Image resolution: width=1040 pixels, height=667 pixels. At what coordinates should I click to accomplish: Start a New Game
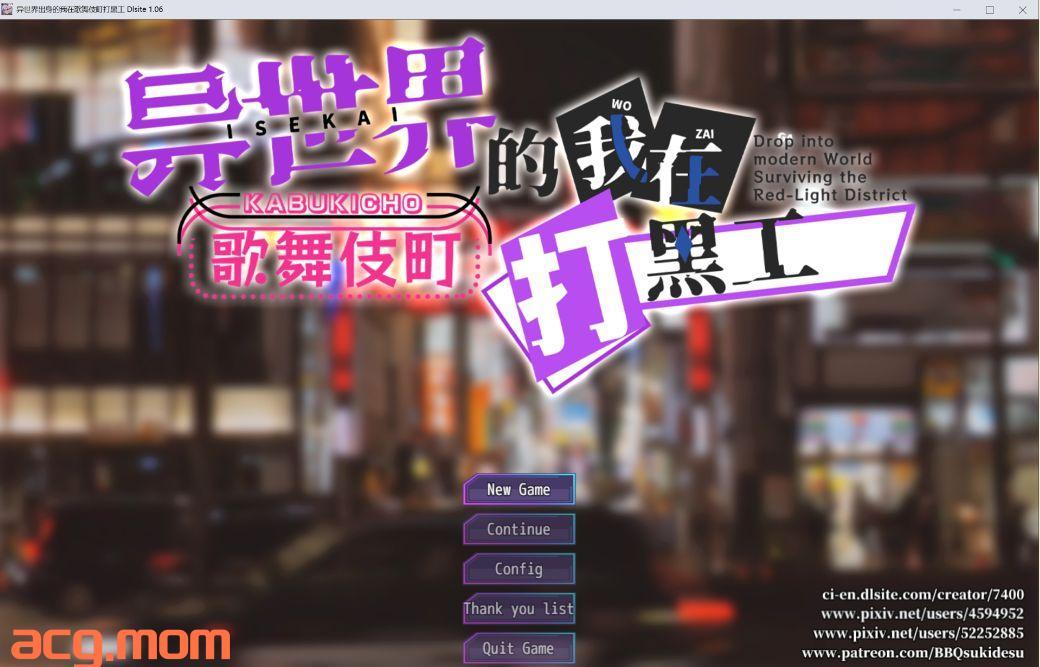[519, 489]
